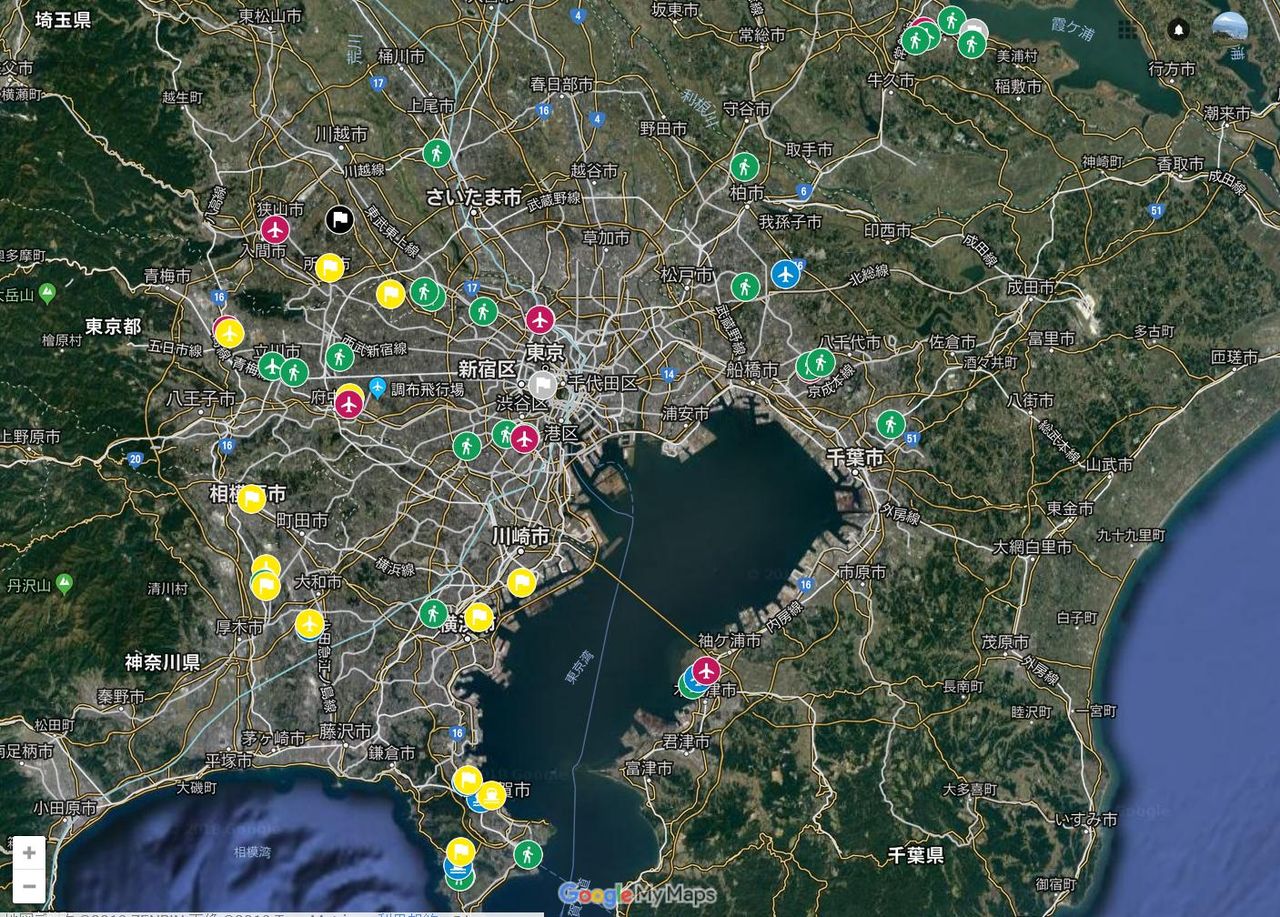The height and width of the screenshot is (917, 1280).
Task: Click the green walking marker left of 松戸市 label's 武蔵野線
Action: [x=744, y=287]
